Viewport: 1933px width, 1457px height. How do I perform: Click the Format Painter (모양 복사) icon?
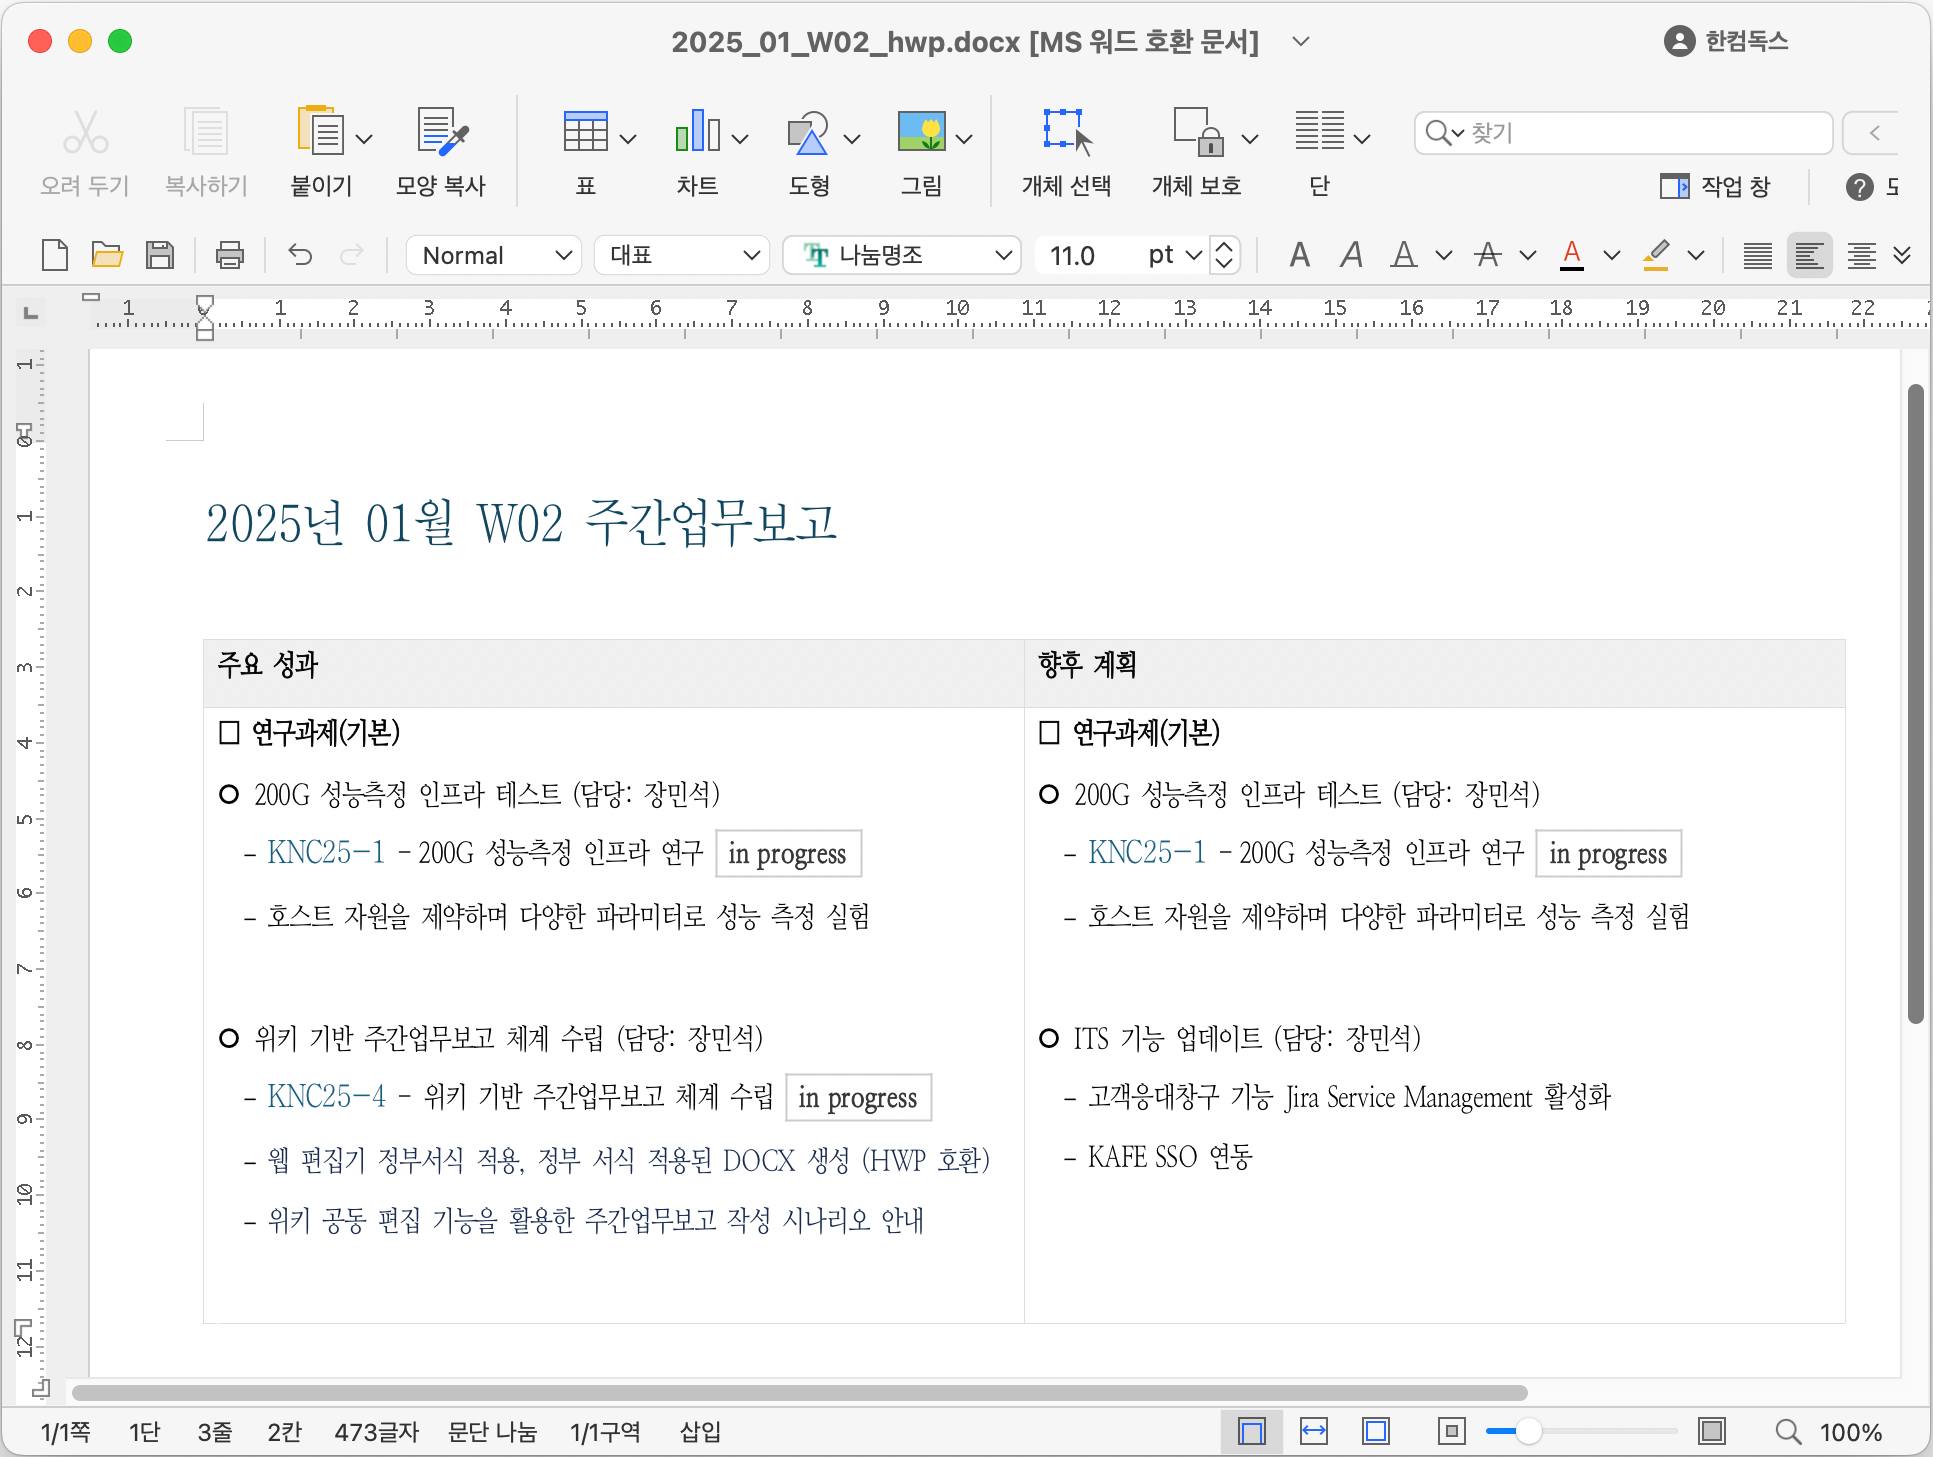tap(441, 133)
